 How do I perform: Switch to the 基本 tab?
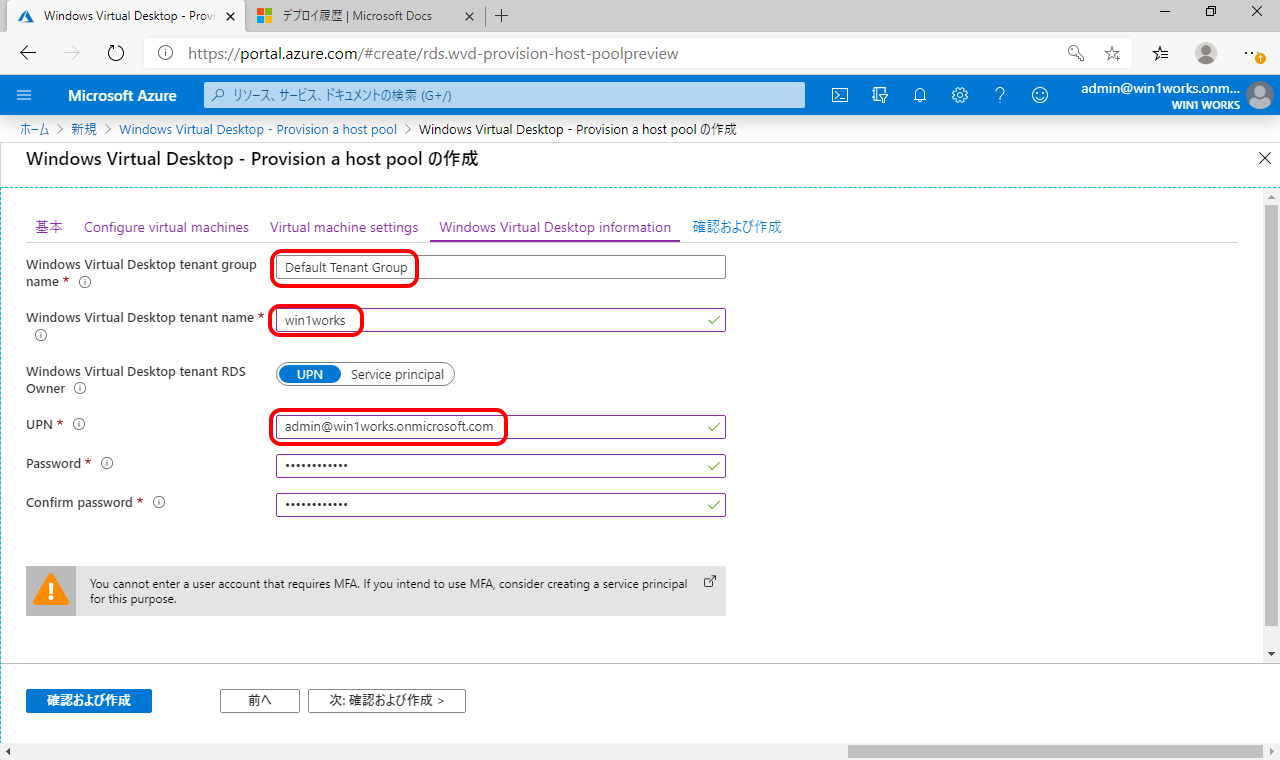pyautogui.click(x=49, y=227)
